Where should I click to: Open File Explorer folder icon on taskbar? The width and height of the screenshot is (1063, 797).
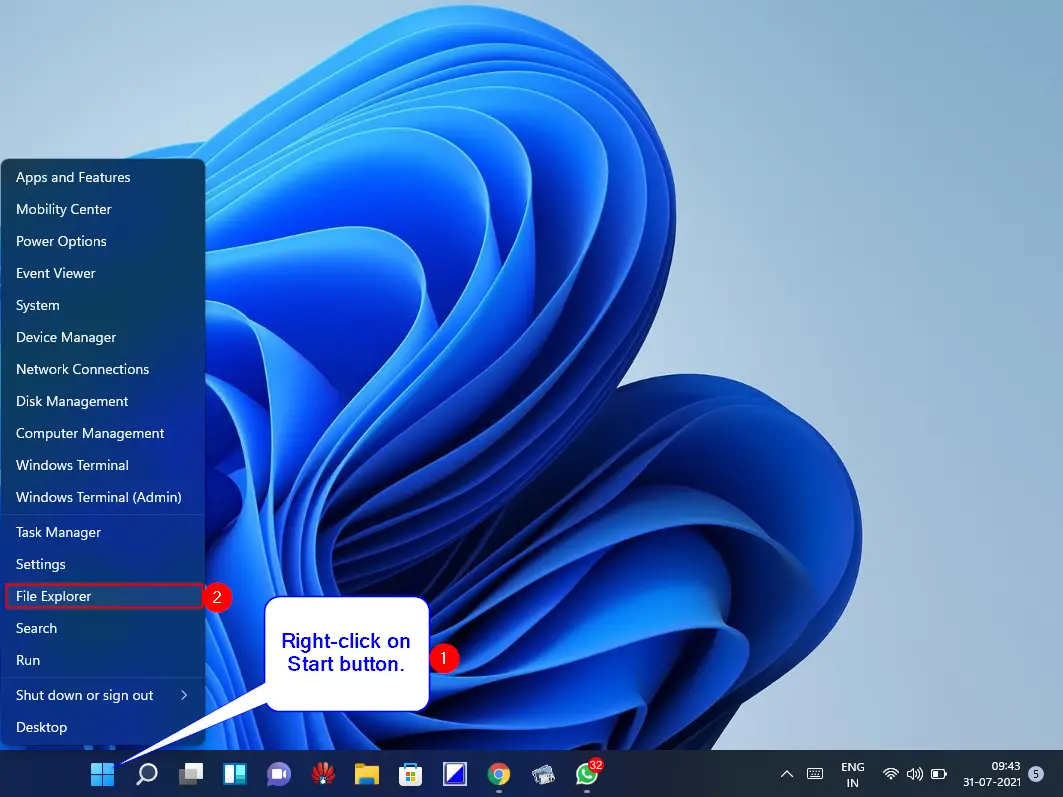[x=367, y=773]
